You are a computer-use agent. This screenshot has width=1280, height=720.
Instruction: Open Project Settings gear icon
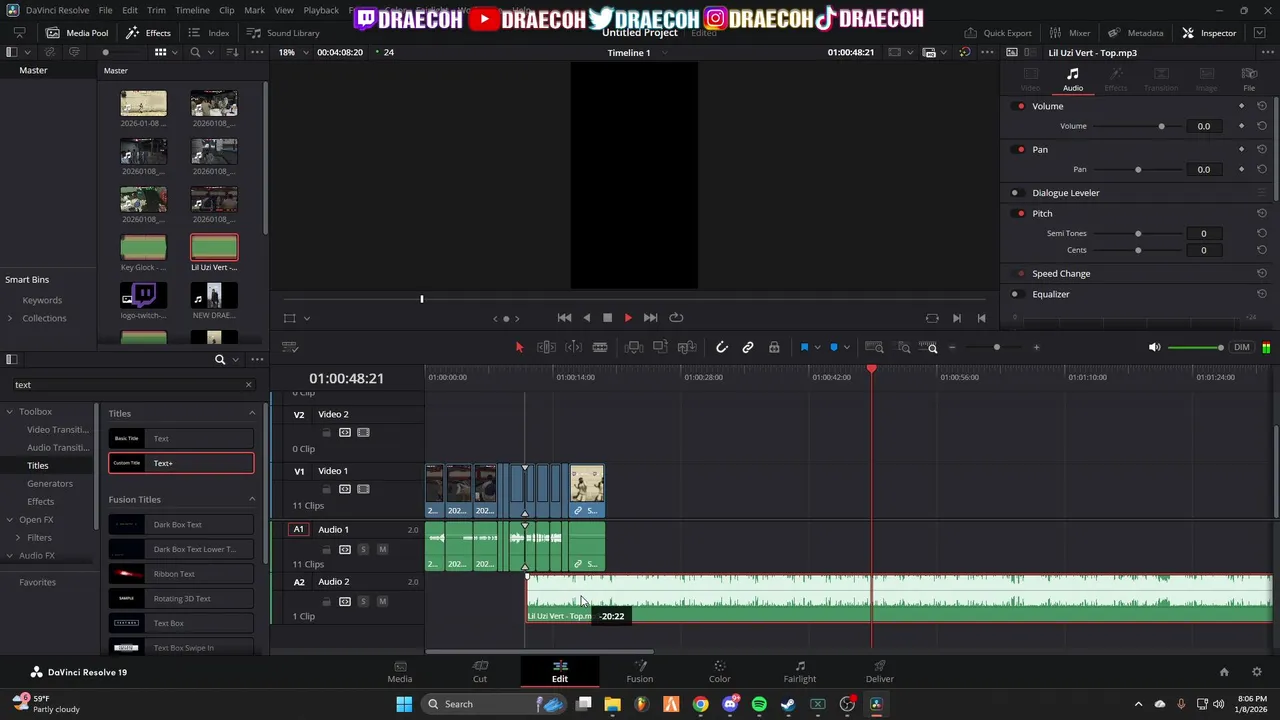(x=1257, y=672)
